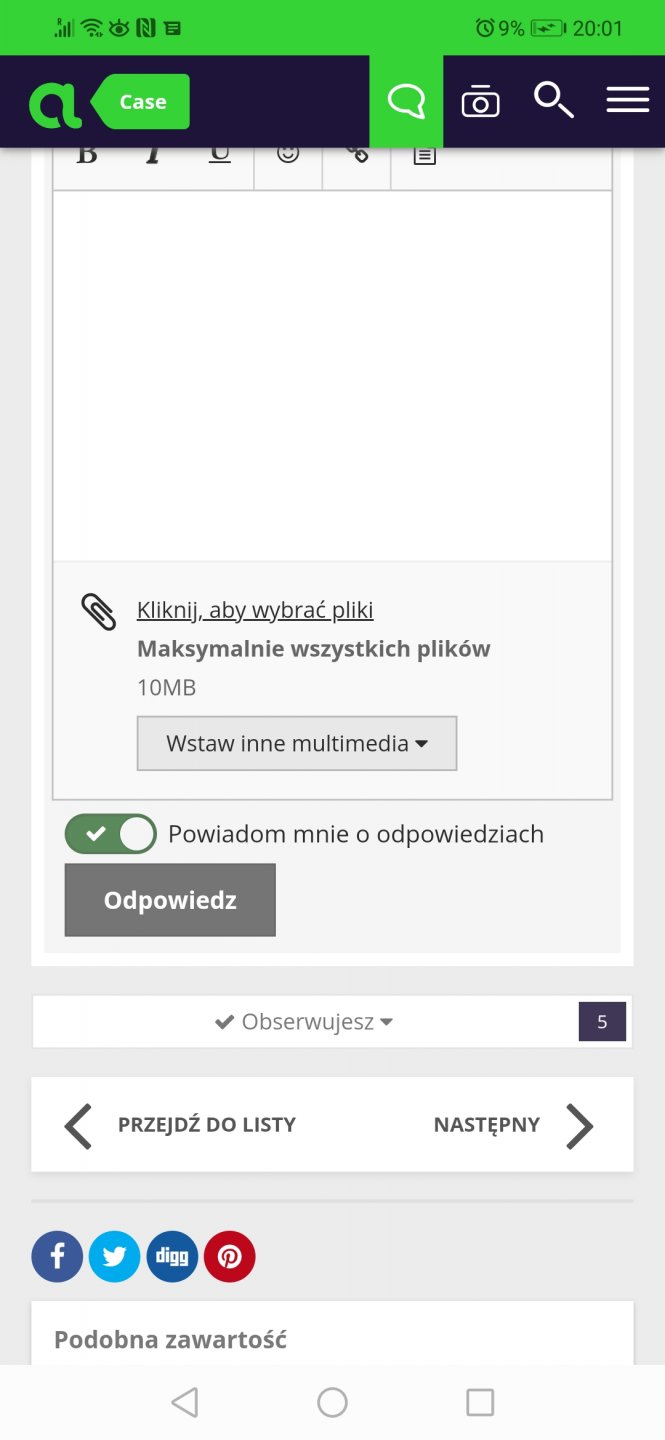
Task: Click Kliknij, aby wybrać pliki link
Action: pos(255,610)
